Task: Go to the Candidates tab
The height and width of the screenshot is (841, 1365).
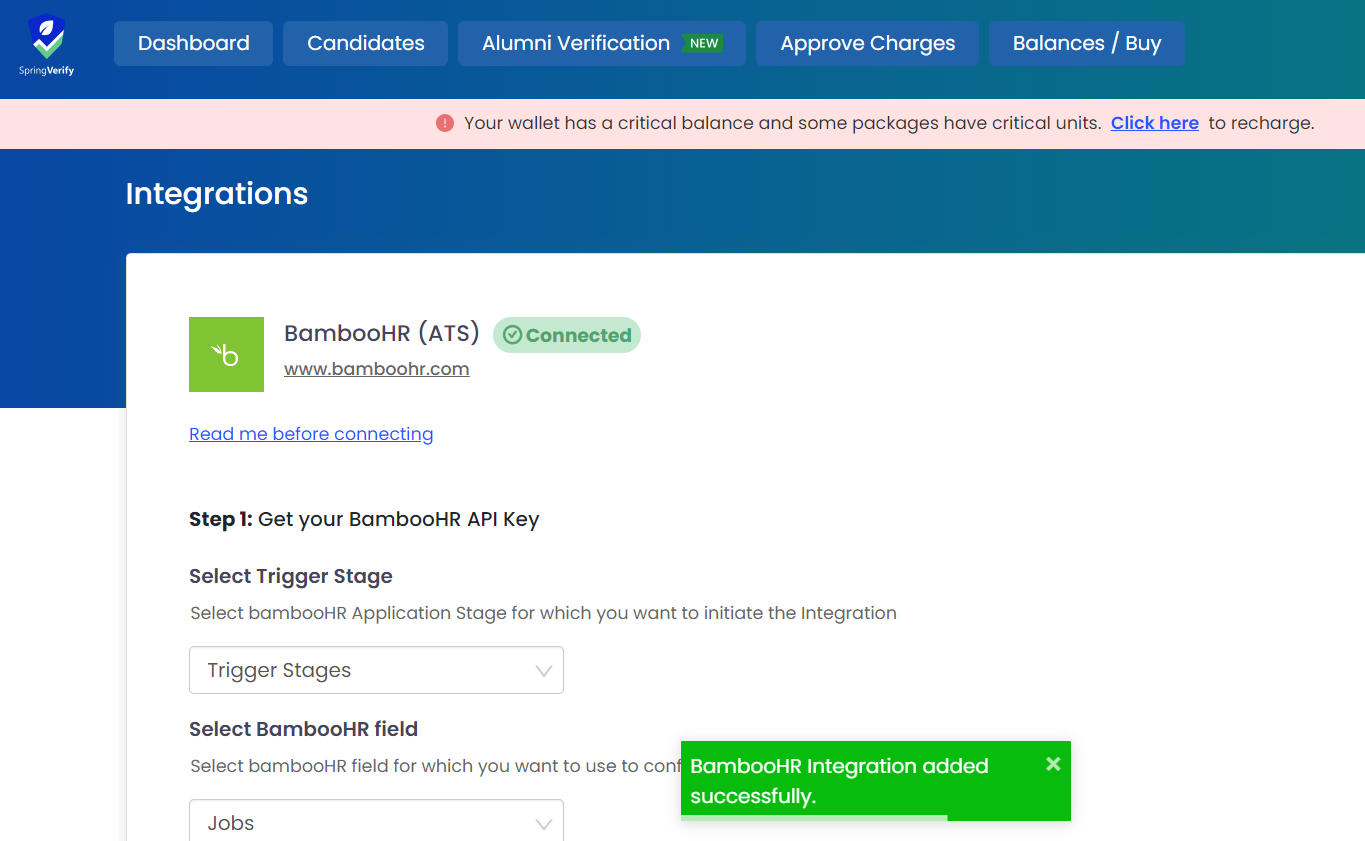Action: pyautogui.click(x=365, y=43)
